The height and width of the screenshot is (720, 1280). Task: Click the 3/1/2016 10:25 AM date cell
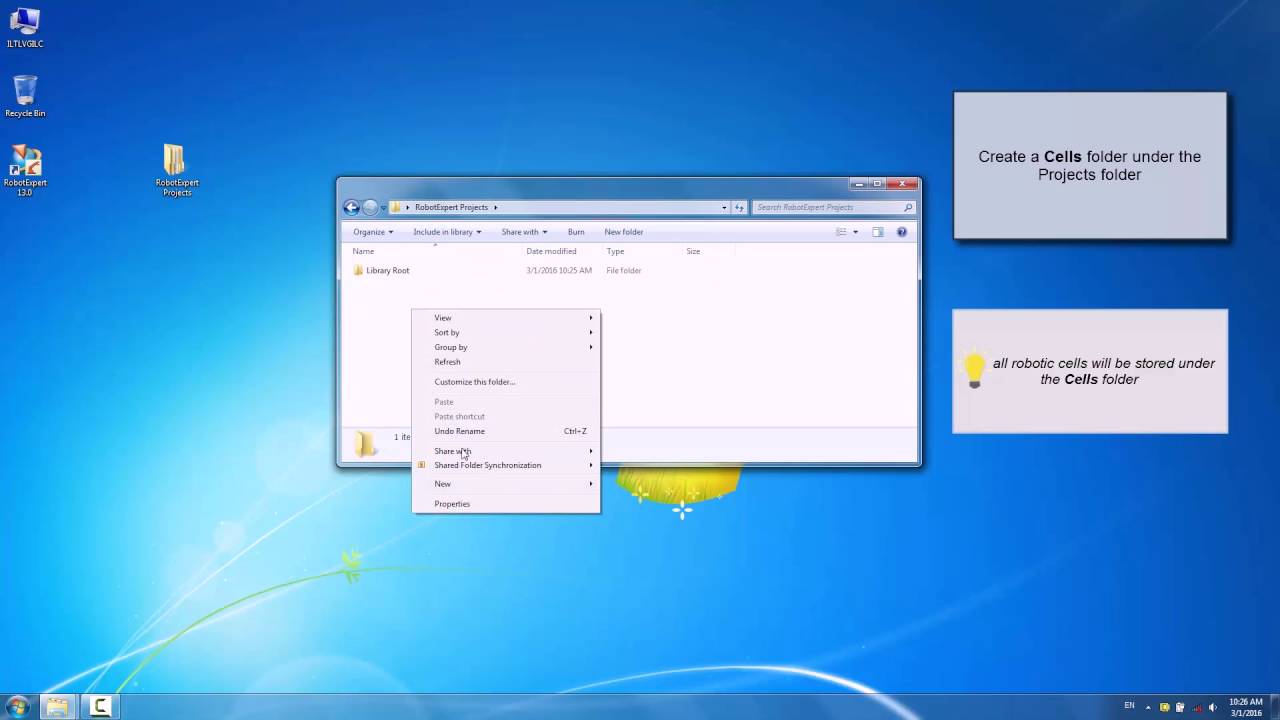tap(559, 270)
